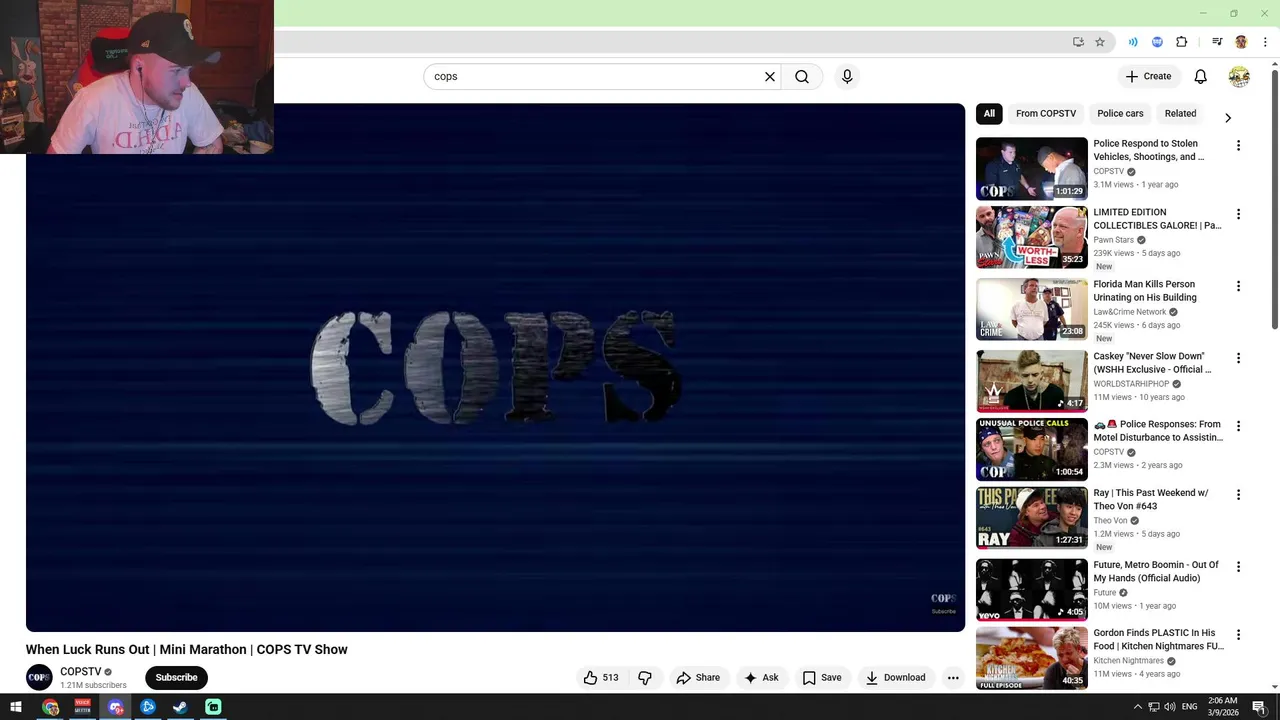
Task: Click the Create button
Action: point(1148,76)
